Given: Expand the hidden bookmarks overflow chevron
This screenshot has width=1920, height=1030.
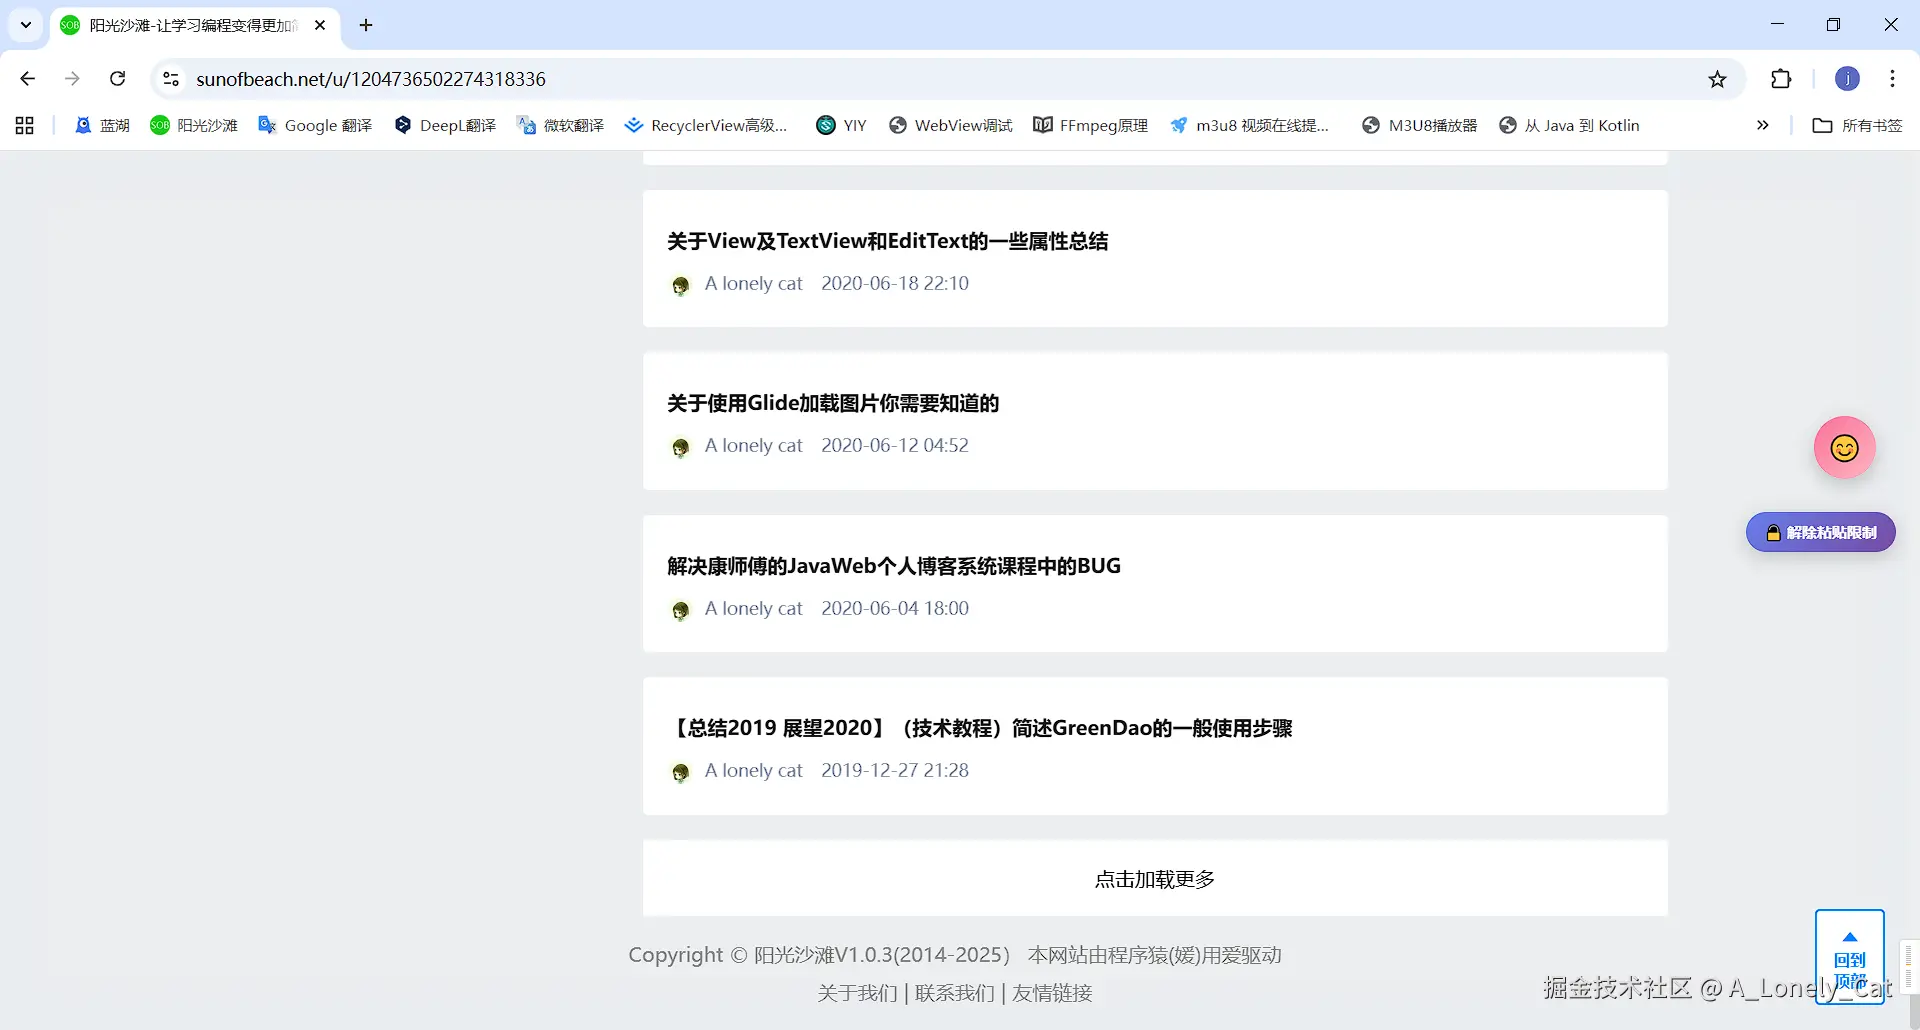Looking at the screenshot, I should pos(1762,125).
